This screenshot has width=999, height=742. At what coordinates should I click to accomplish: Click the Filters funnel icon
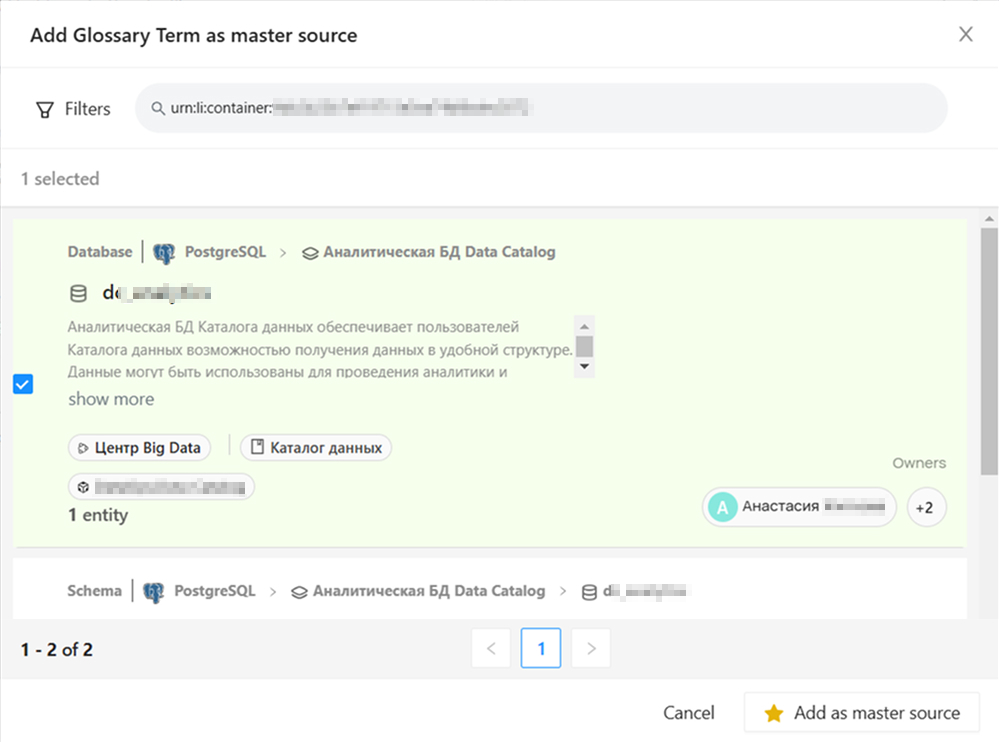(x=45, y=109)
